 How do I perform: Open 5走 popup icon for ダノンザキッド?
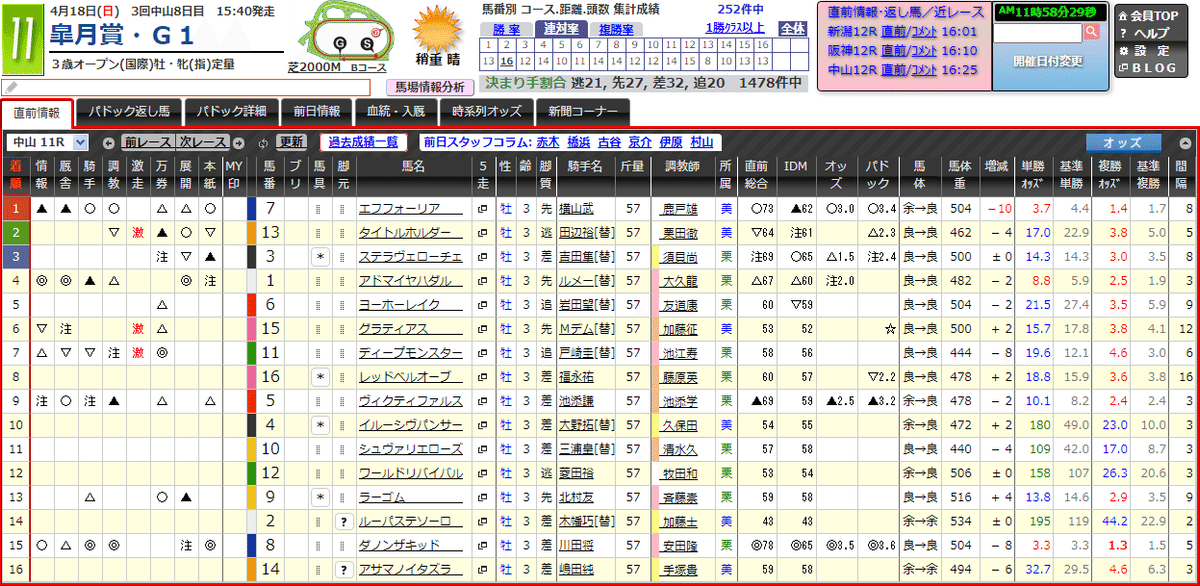[484, 545]
